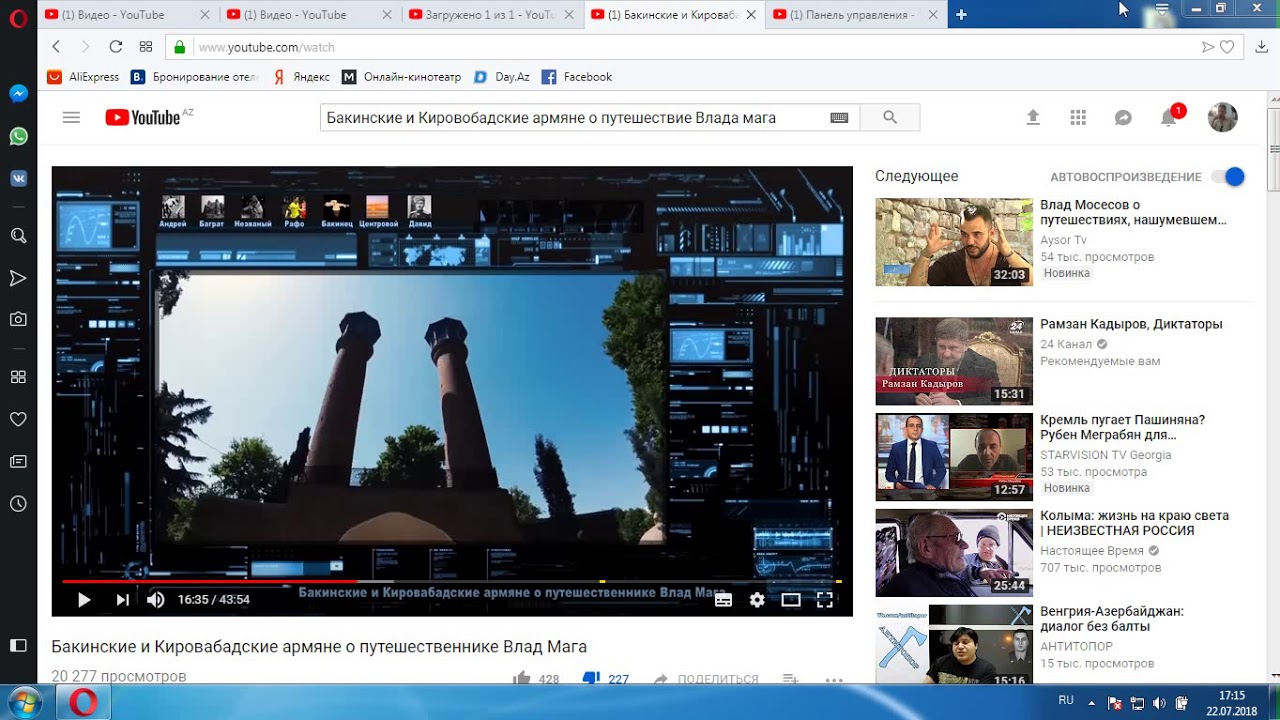Toggle video subtitles
The width and height of the screenshot is (1280, 720).
(723, 600)
